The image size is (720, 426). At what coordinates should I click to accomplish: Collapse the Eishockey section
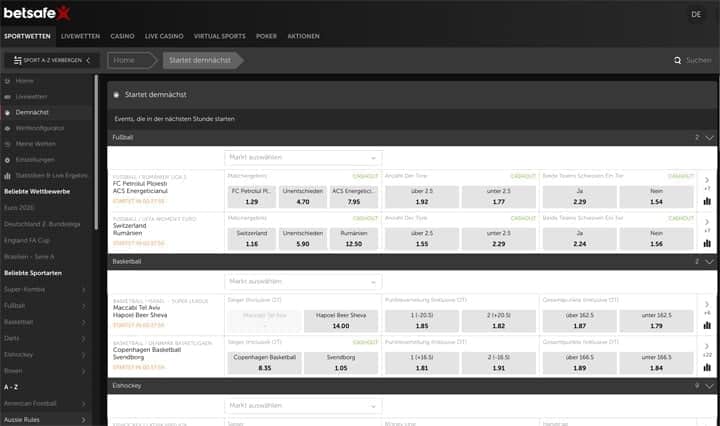(x=709, y=386)
